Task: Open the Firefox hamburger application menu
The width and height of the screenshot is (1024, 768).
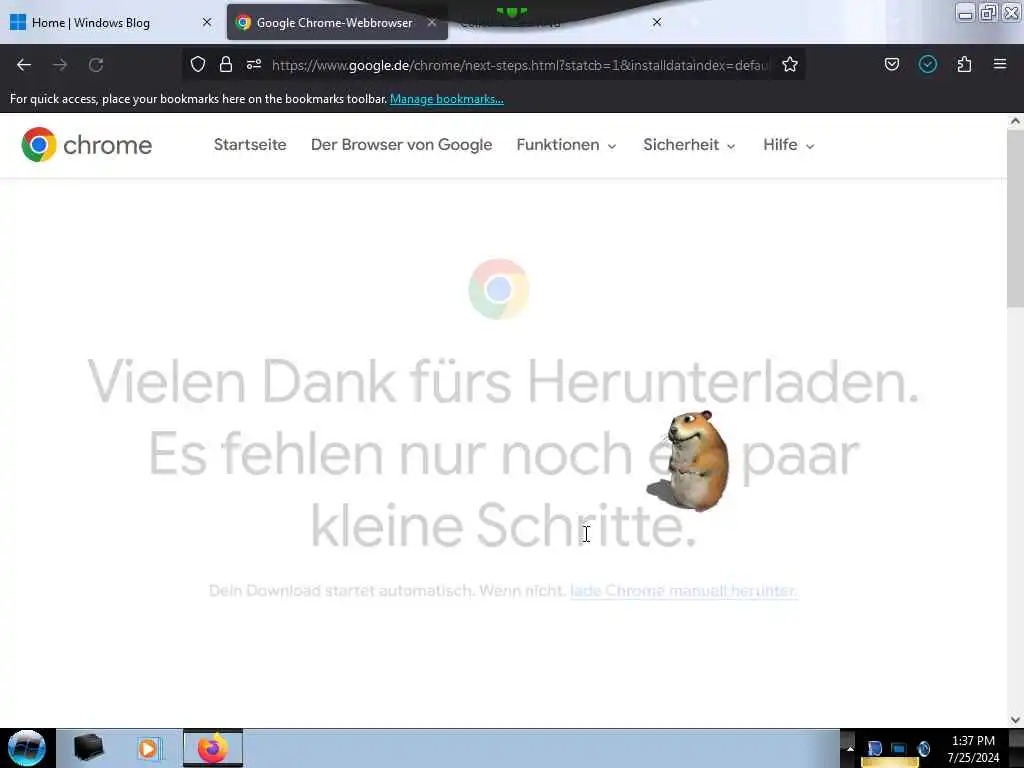Action: coord(1000,64)
